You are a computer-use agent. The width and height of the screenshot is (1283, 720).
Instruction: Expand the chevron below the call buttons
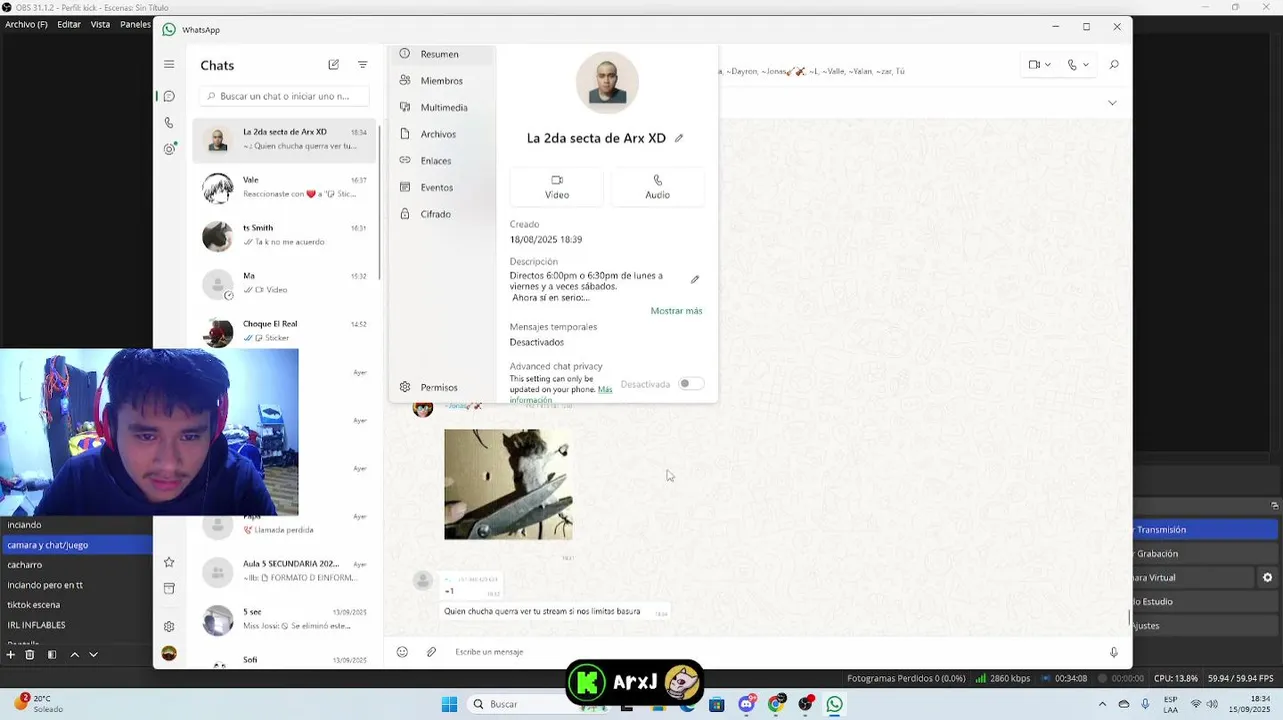click(x=1112, y=103)
